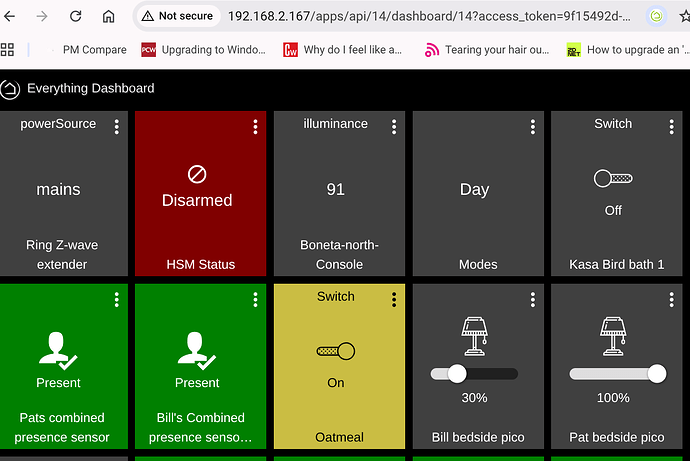The width and height of the screenshot is (690, 461).
Task: Click Bill's Combined presence person icon
Action: coord(197,349)
